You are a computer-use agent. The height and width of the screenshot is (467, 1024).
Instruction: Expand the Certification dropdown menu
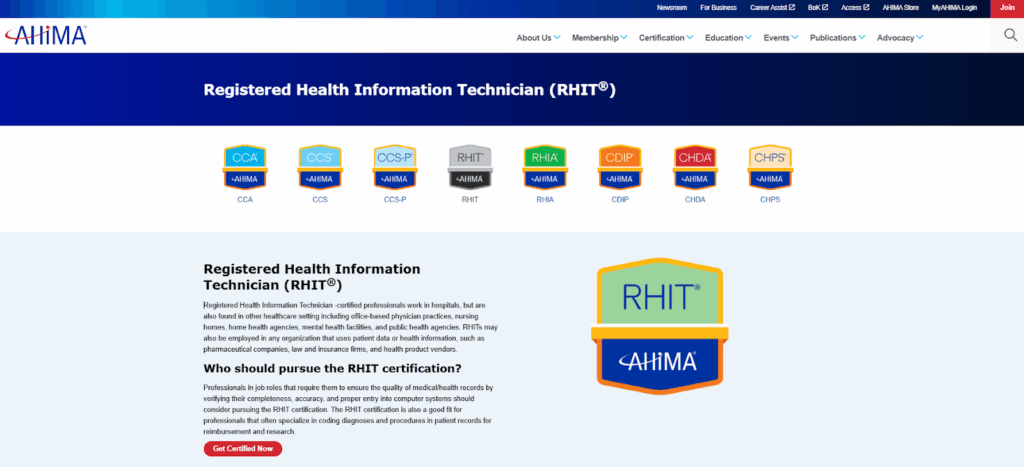(x=666, y=38)
